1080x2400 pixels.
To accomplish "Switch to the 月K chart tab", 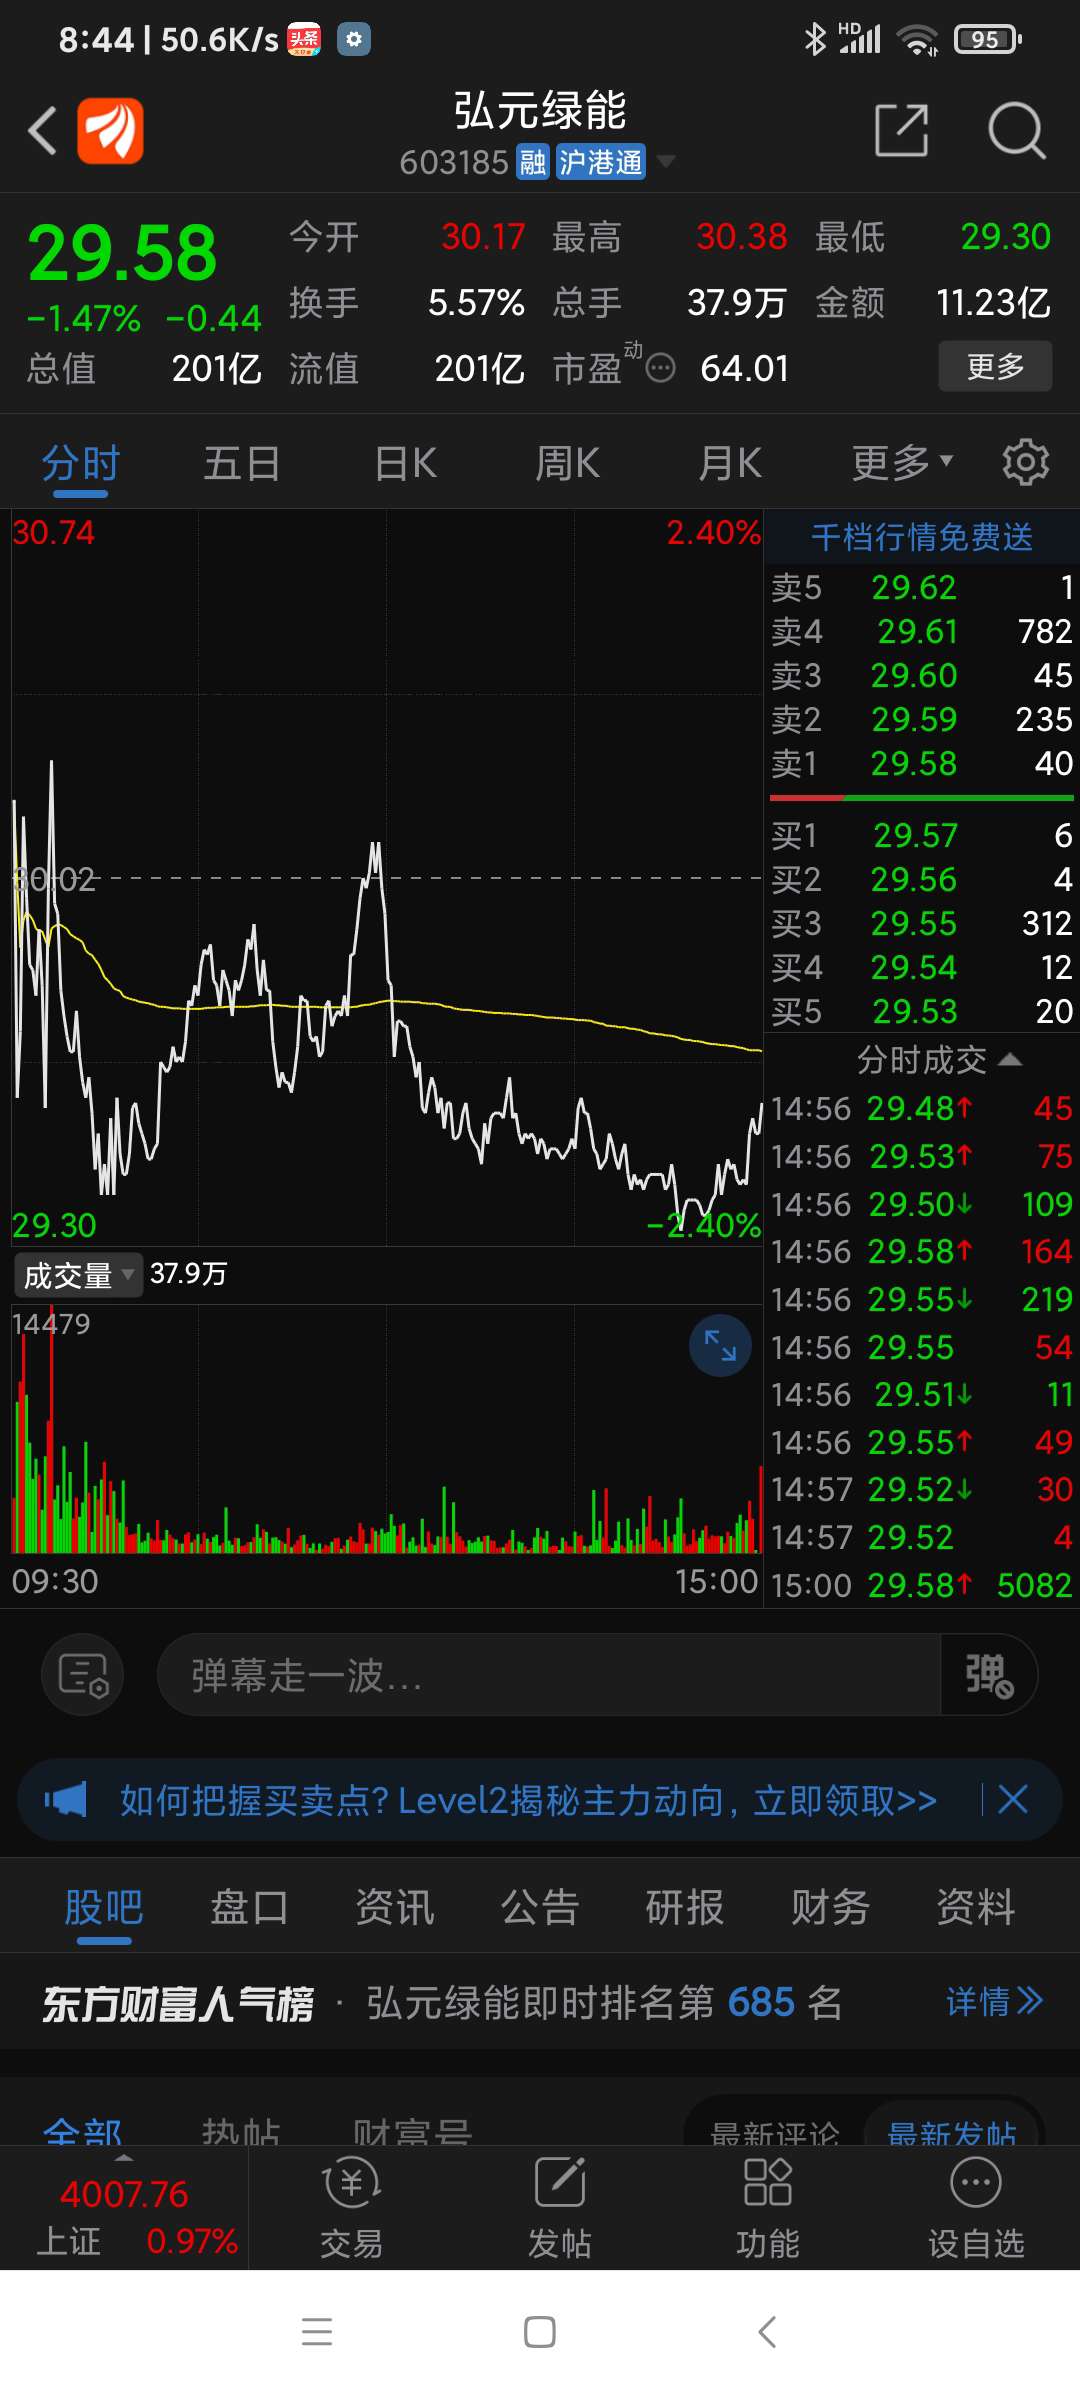I will [730, 464].
